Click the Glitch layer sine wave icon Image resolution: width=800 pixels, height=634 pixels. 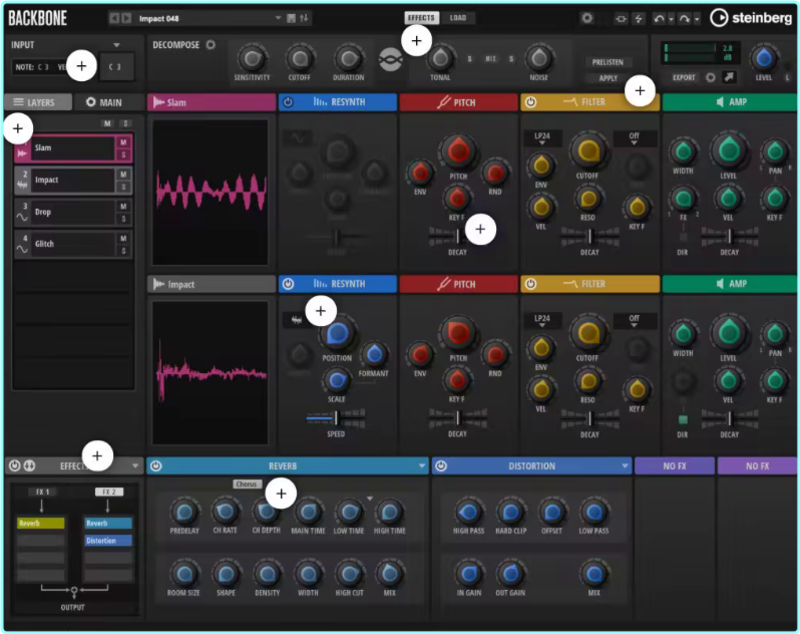coord(22,249)
